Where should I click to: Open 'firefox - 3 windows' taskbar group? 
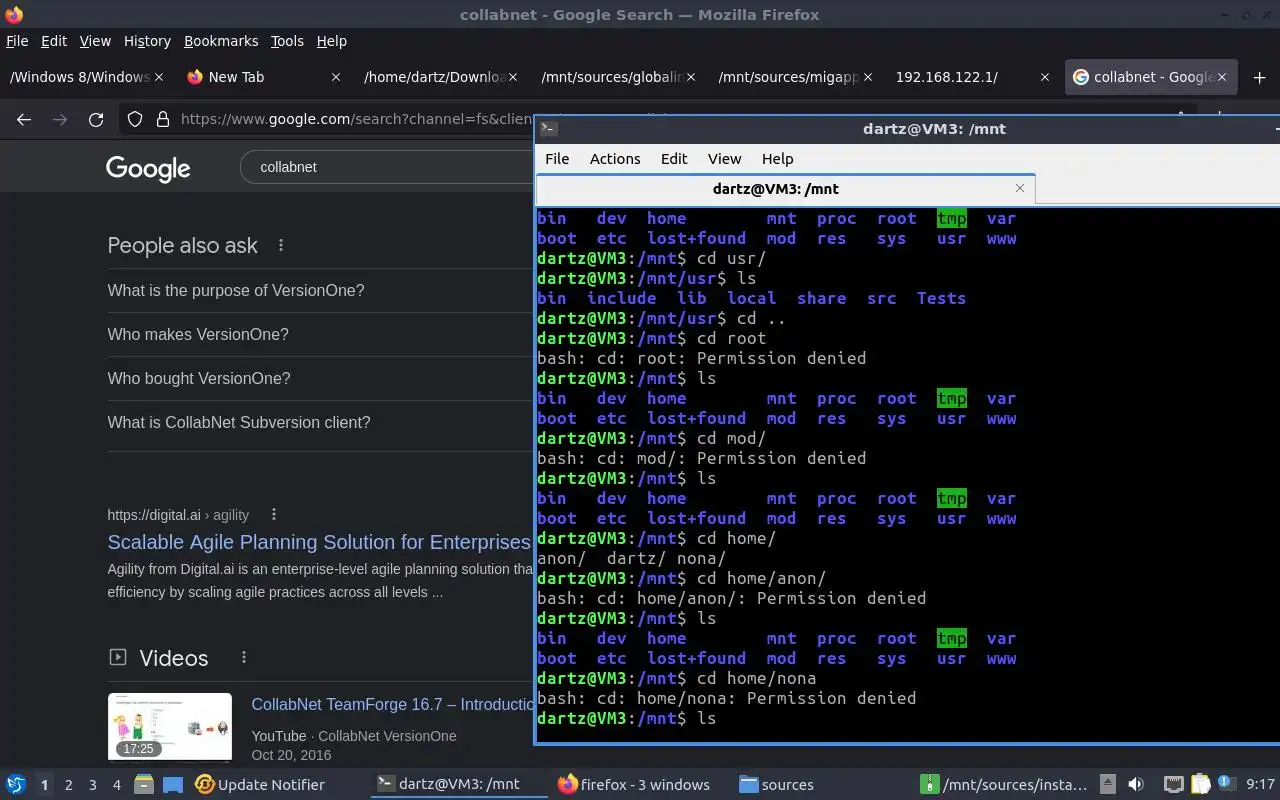(x=633, y=784)
